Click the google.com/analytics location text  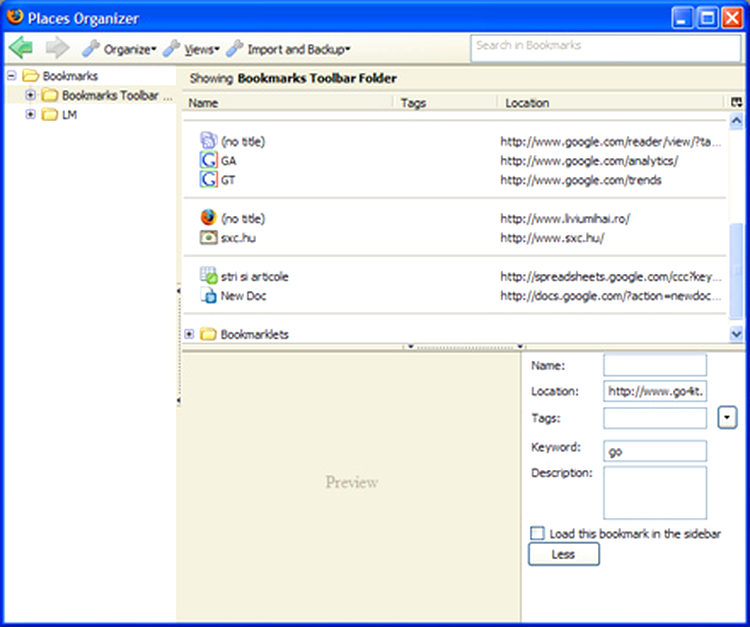pyautogui.click(x=589, y=161)
